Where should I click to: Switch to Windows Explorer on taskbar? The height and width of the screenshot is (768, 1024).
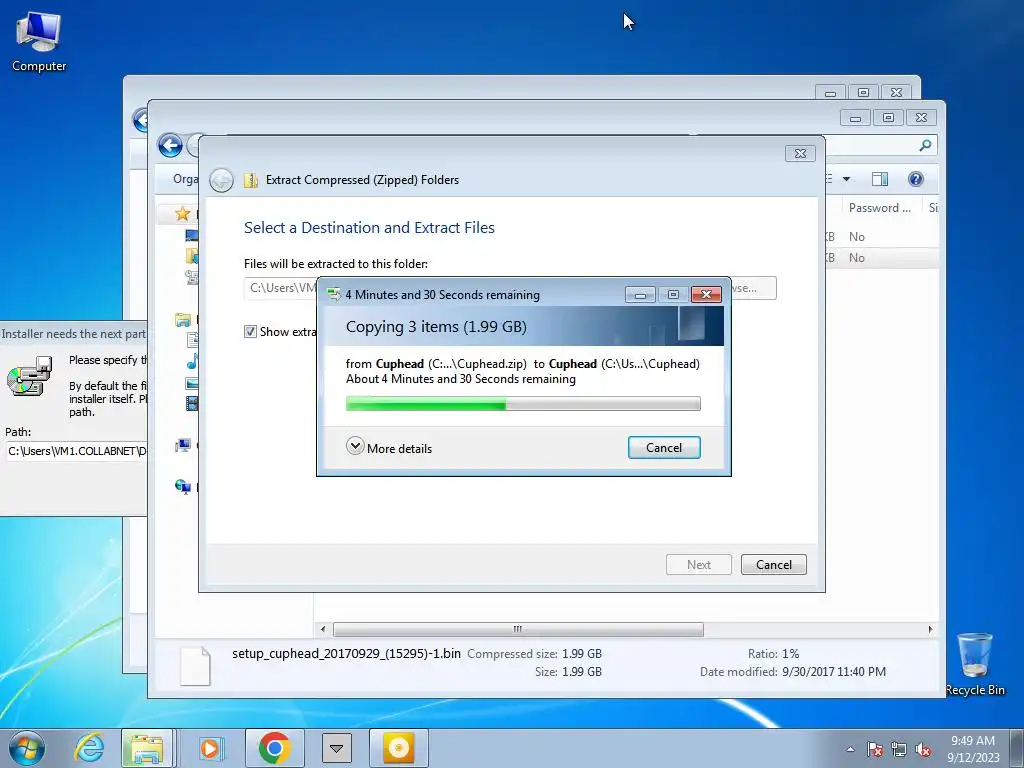pos(147,748)
